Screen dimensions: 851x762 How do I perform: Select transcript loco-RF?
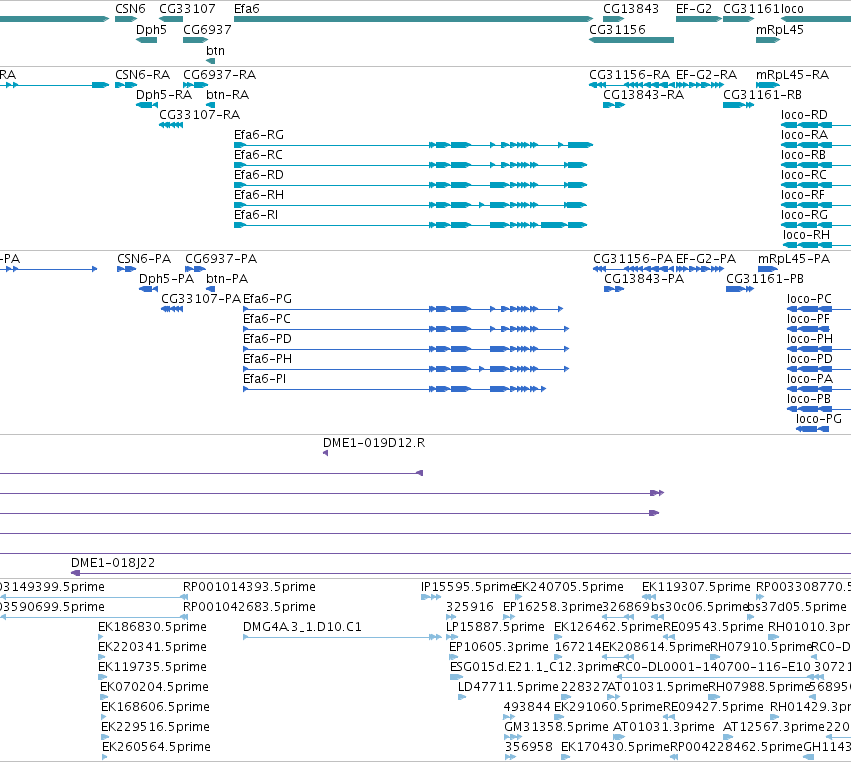pos(816,205)
